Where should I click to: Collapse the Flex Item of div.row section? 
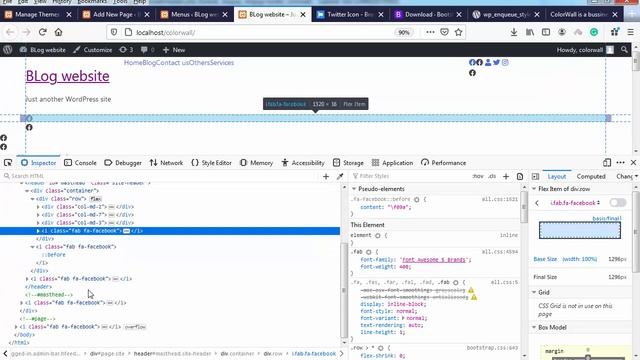[x=534, y=189]
